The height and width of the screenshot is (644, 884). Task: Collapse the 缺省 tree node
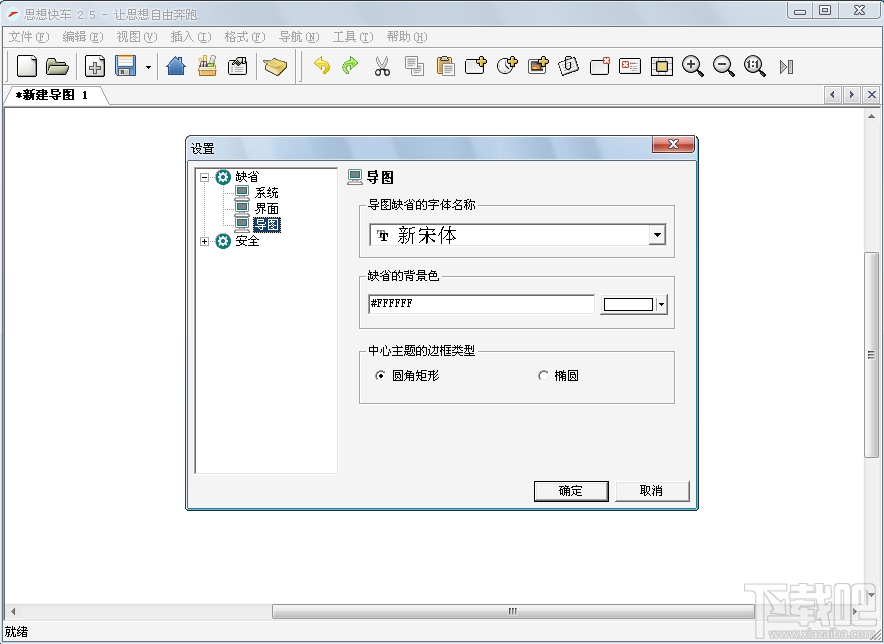[204, 177]
